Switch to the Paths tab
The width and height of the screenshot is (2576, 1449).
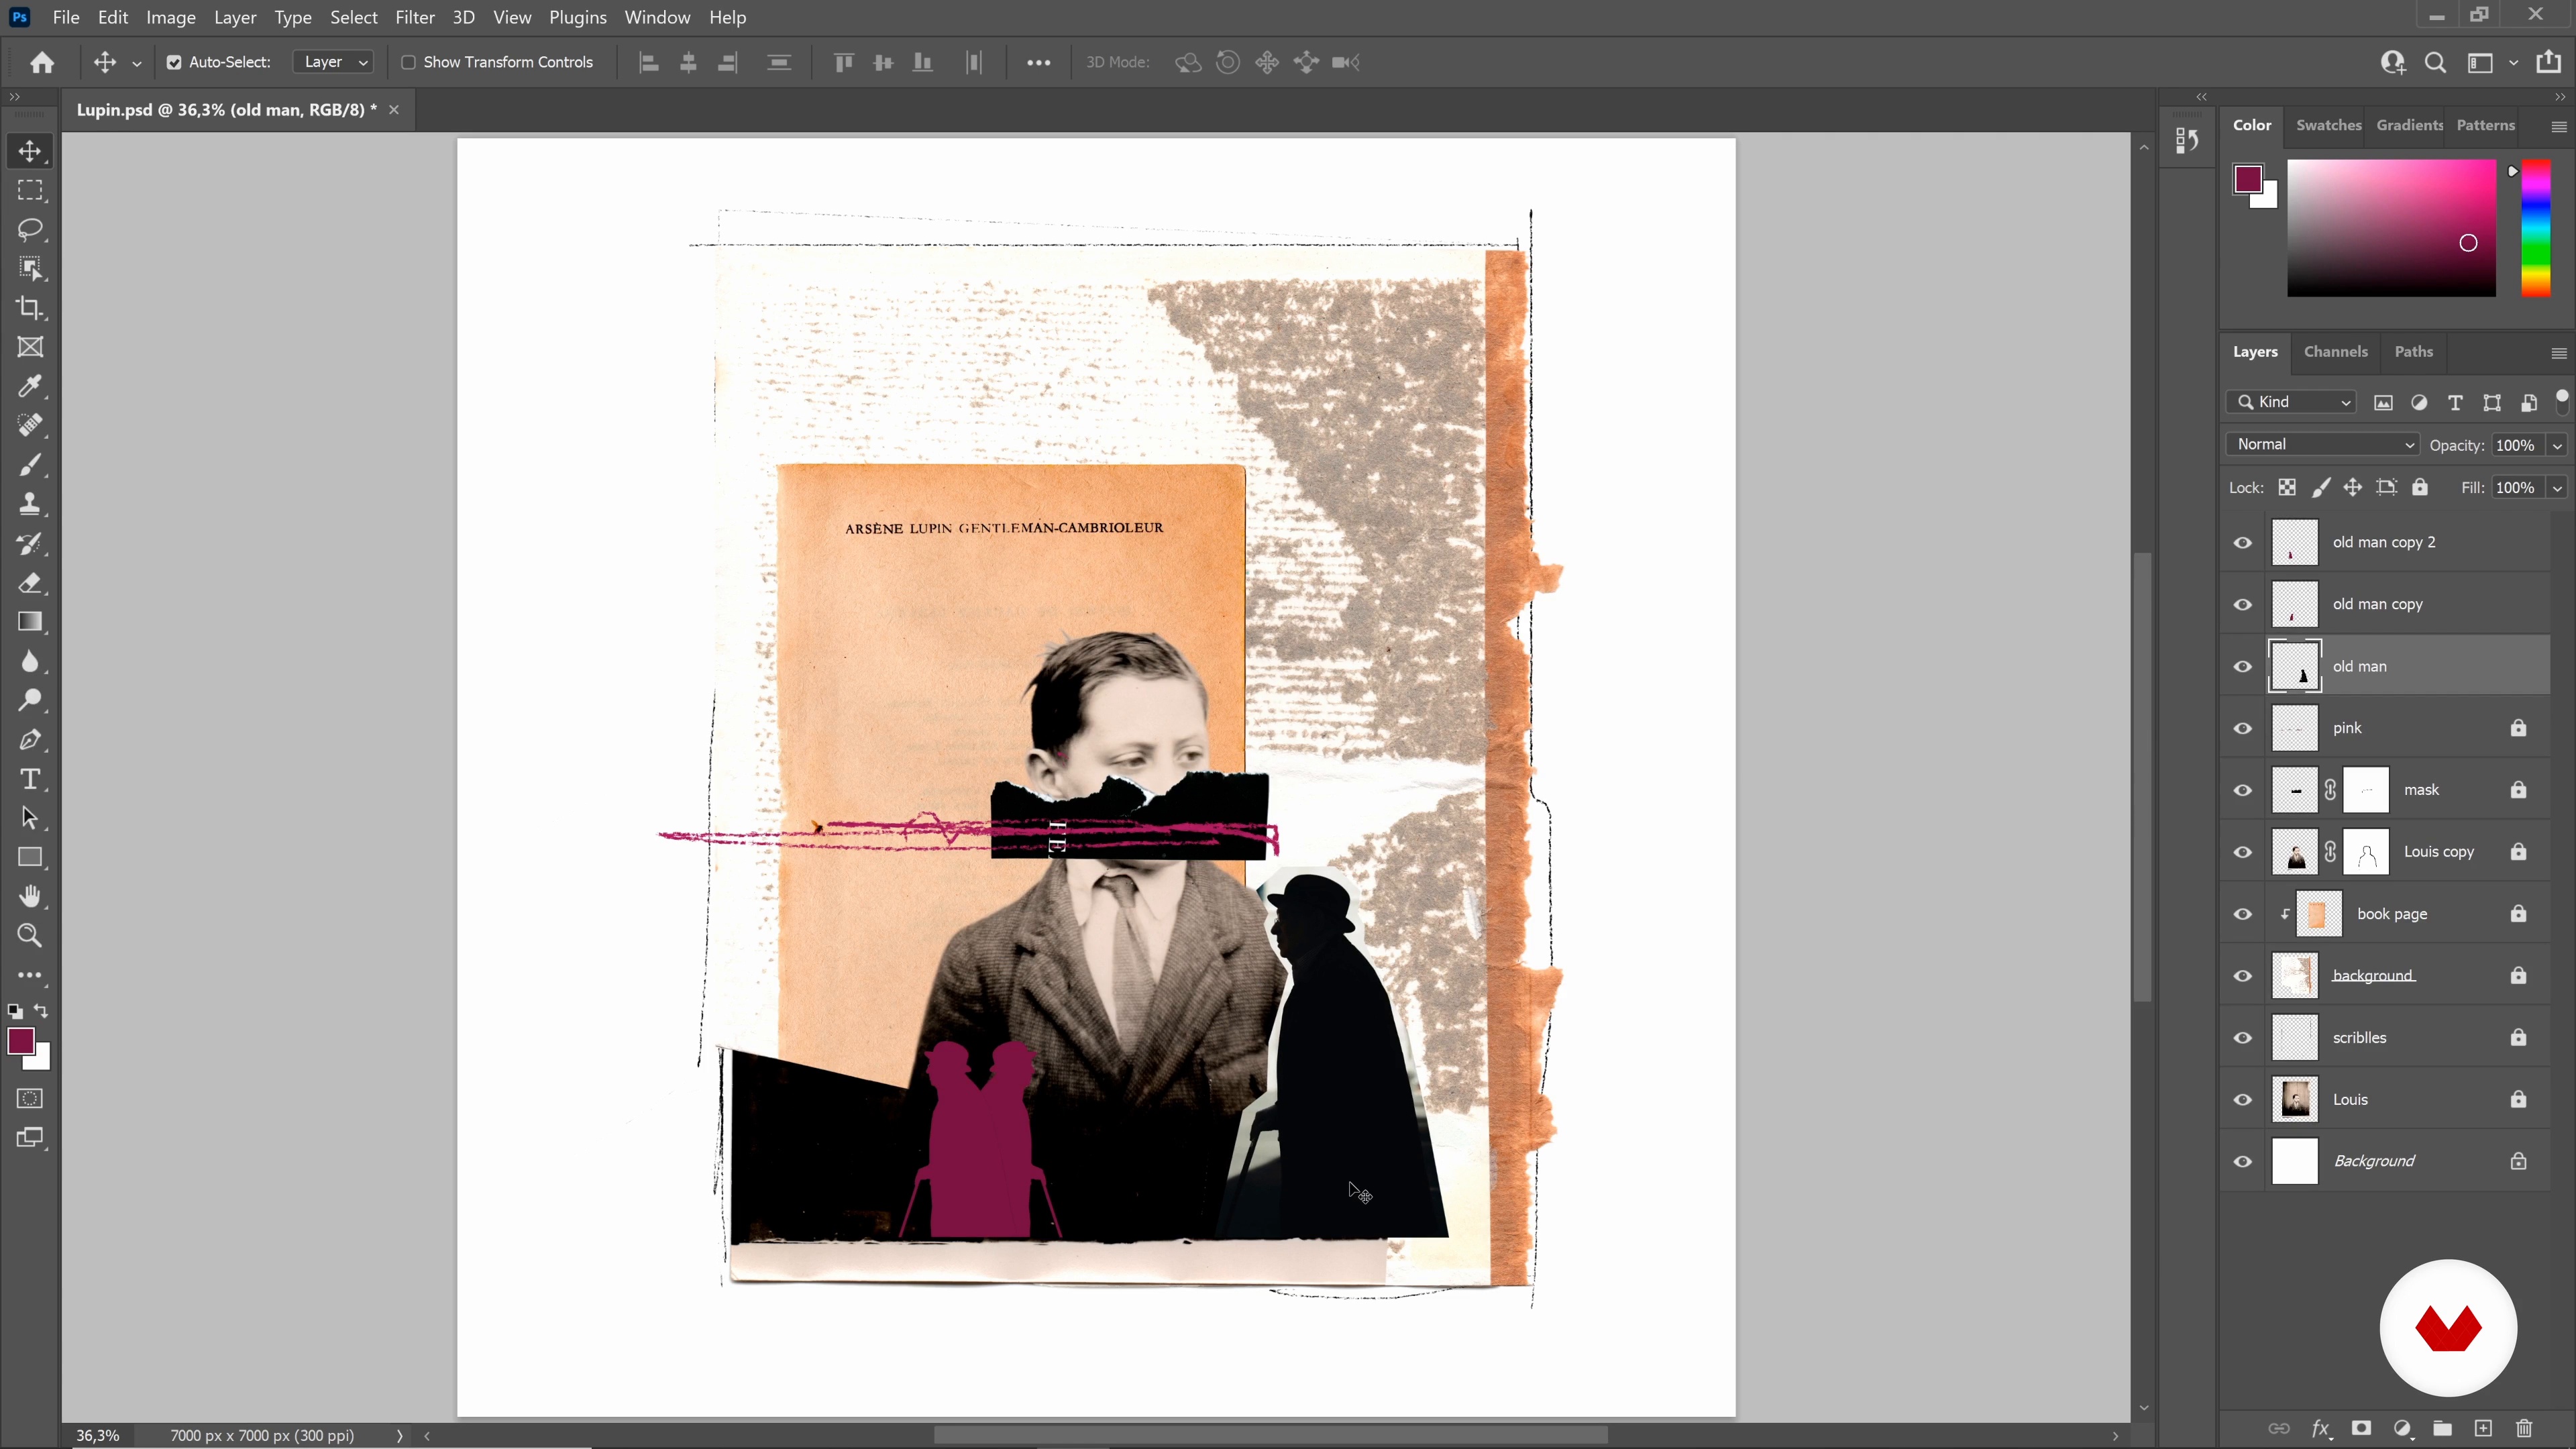click(2413, 351)
